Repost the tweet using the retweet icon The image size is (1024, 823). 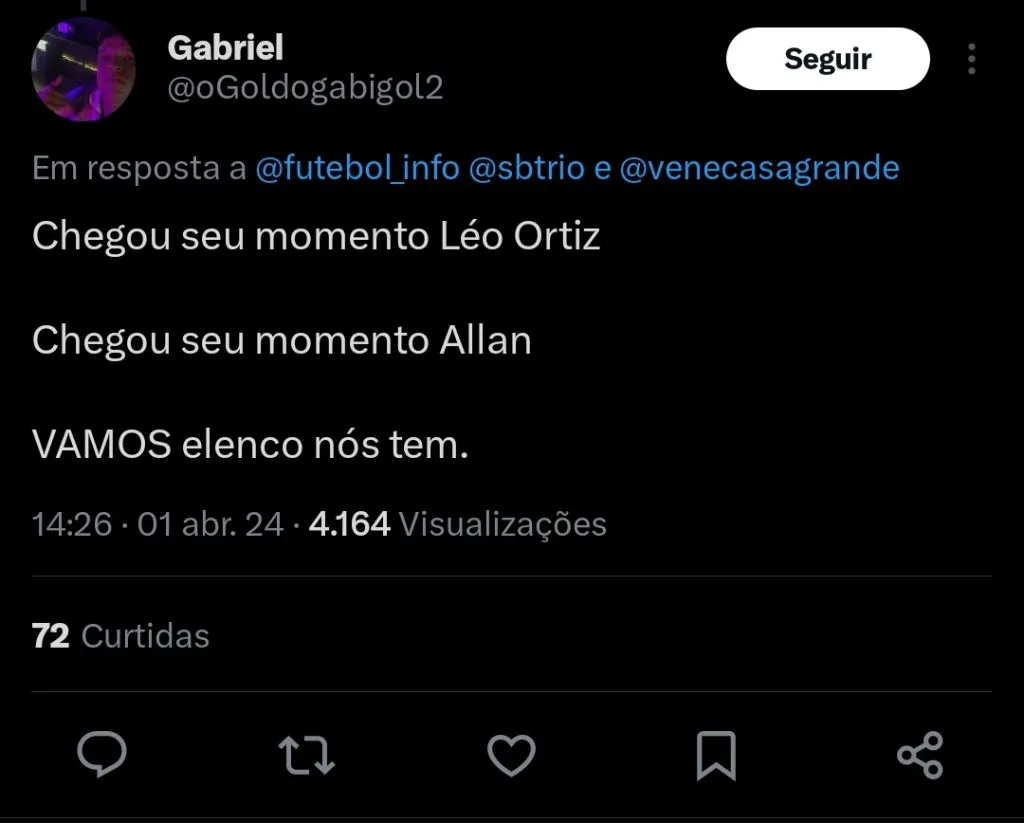tap(306, 755)
